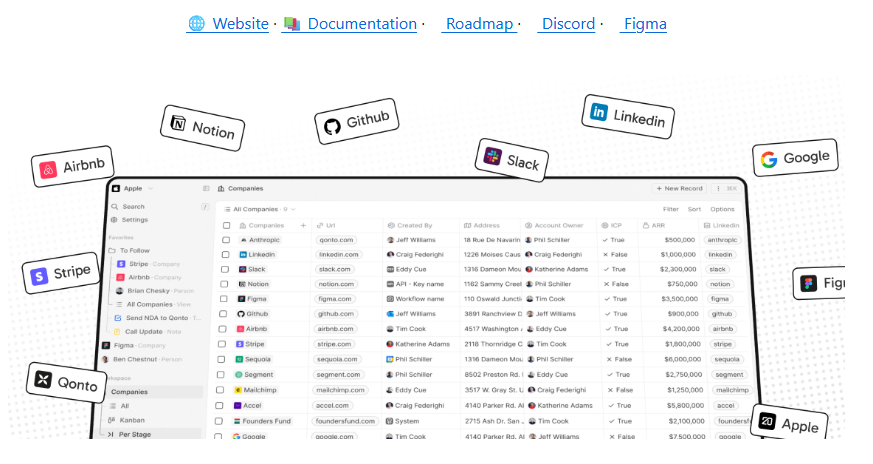Open Settings from the sidebar
Viewport: 873px width, 464px height.
pos(130,220)
